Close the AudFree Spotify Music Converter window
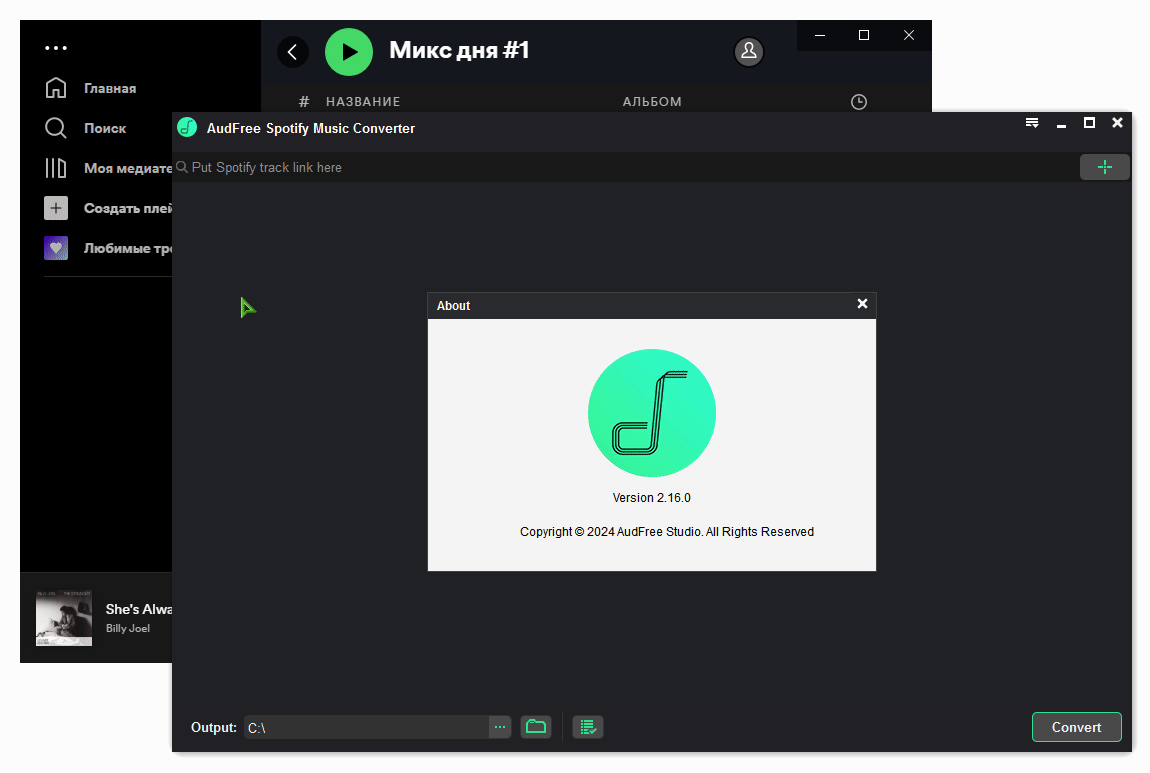The image size is (1150, 773). (1117, 122)
